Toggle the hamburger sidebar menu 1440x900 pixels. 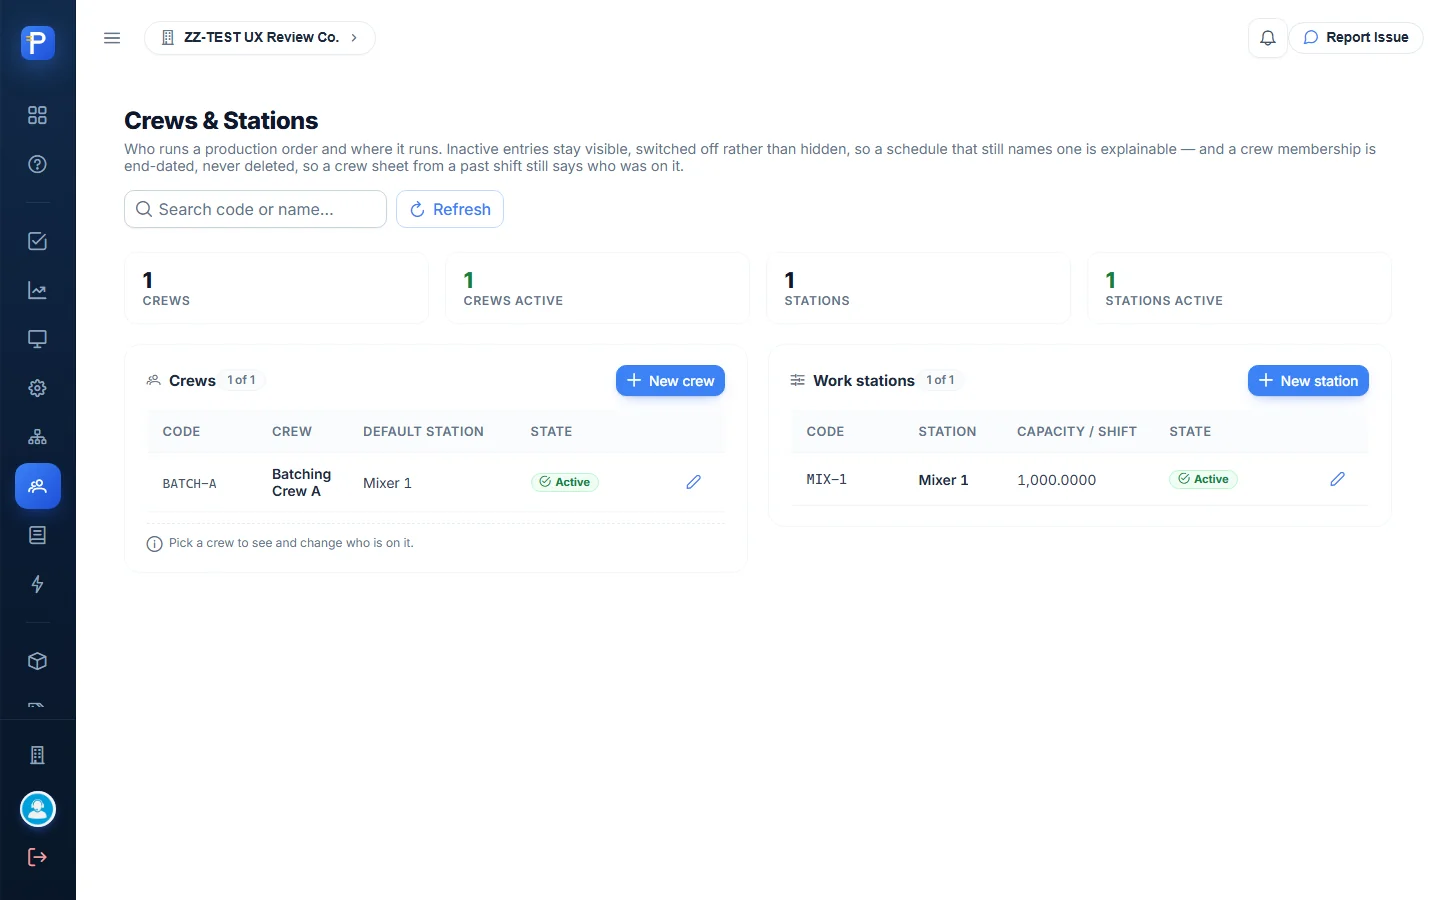[x=112, y=38]
